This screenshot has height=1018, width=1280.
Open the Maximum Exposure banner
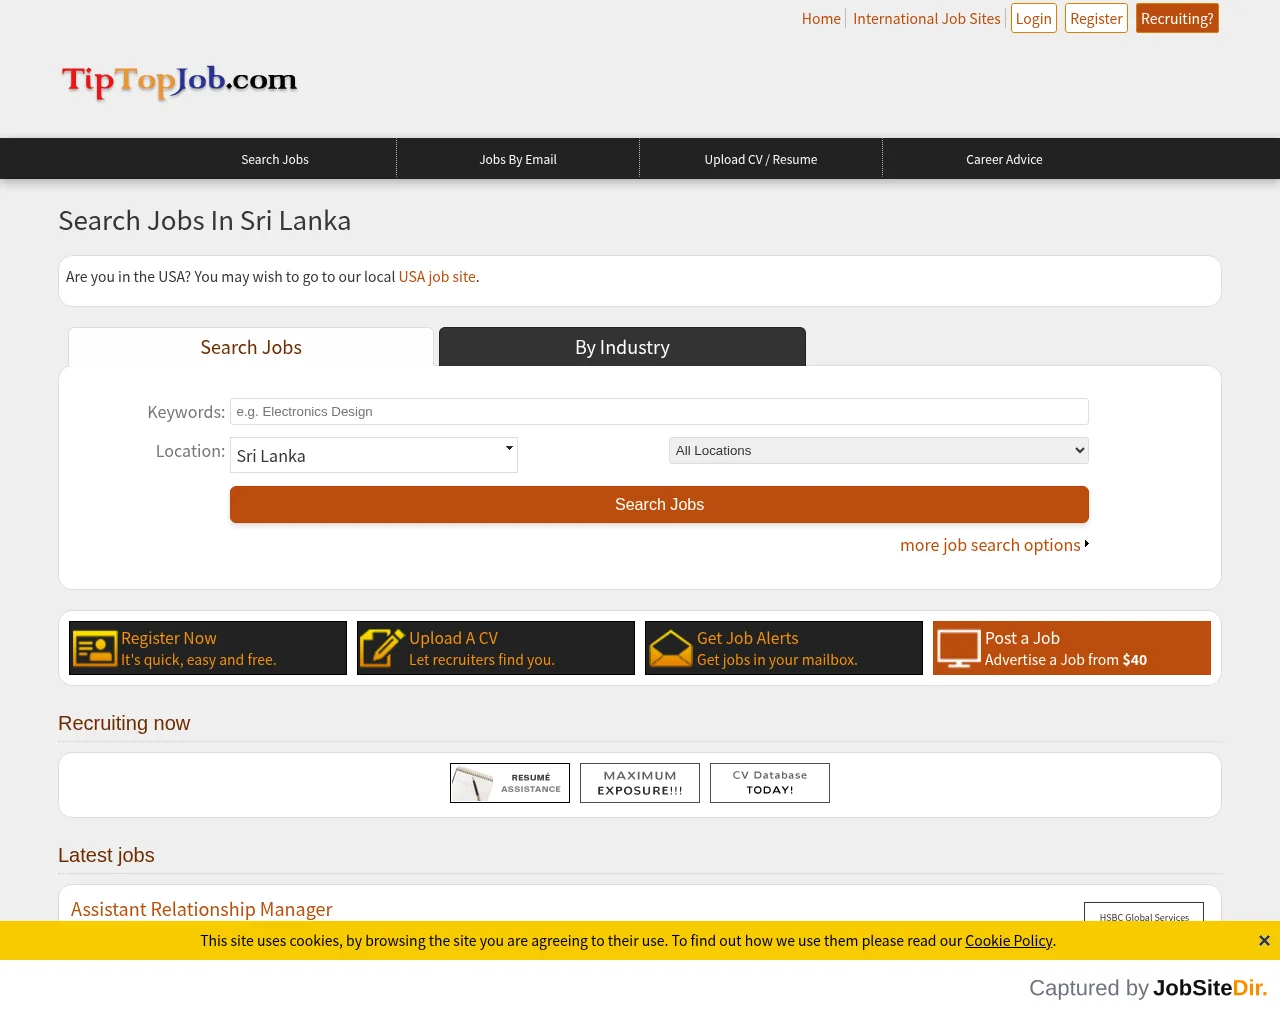(640, 783)
